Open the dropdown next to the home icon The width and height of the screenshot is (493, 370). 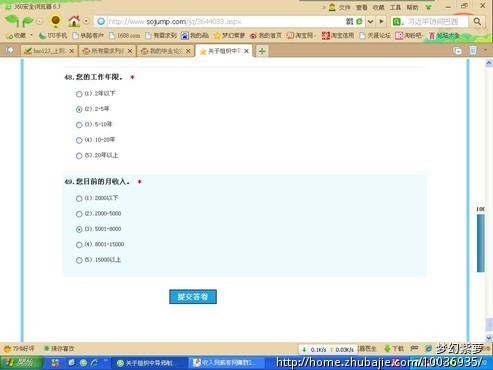86,21
